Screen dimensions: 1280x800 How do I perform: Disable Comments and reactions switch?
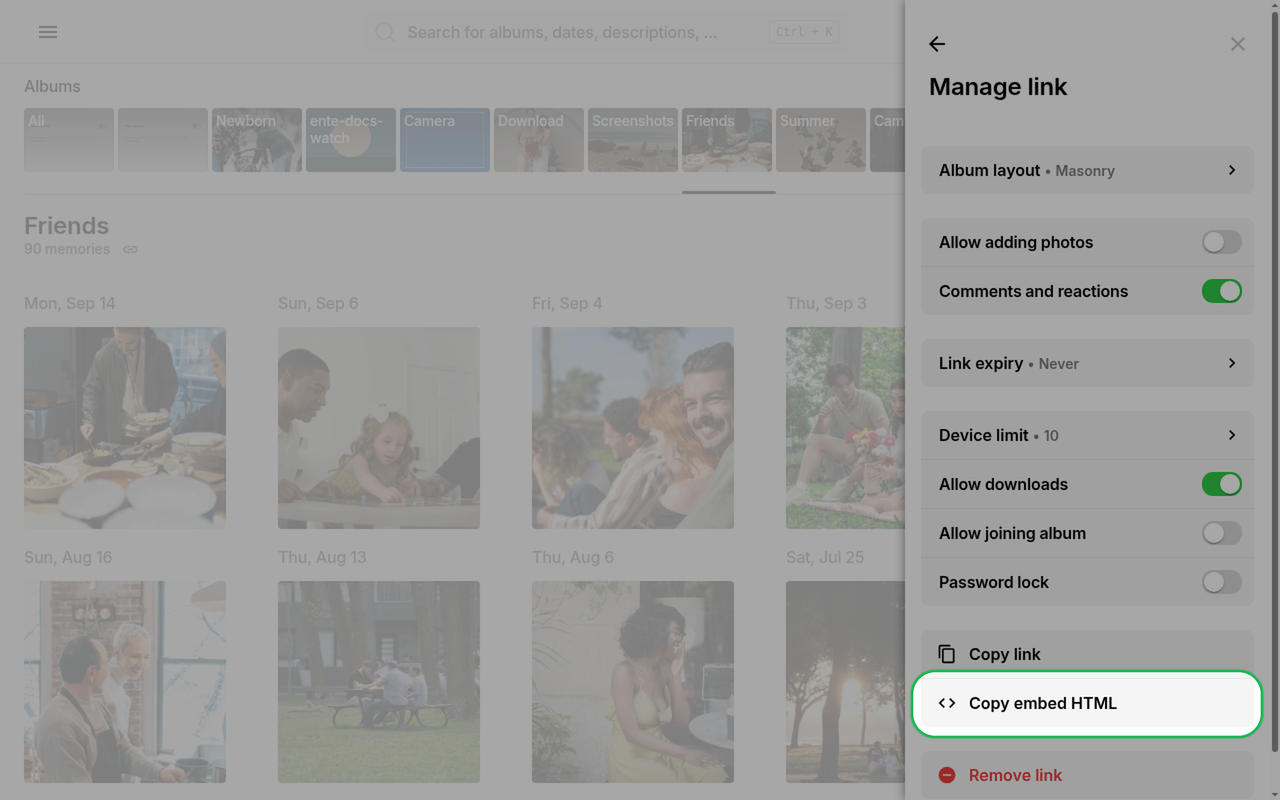1222,291
